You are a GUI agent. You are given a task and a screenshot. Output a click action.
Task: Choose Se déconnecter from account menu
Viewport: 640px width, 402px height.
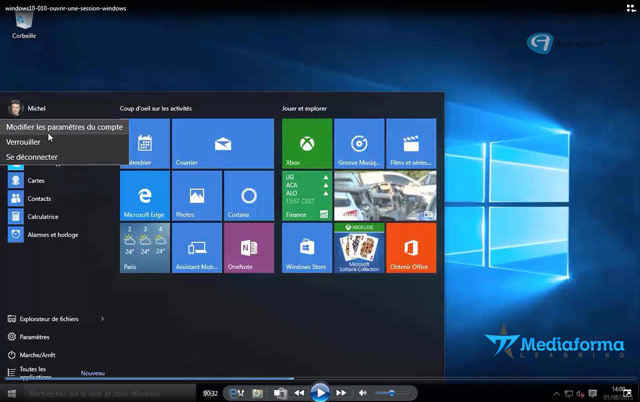point(64,157)
